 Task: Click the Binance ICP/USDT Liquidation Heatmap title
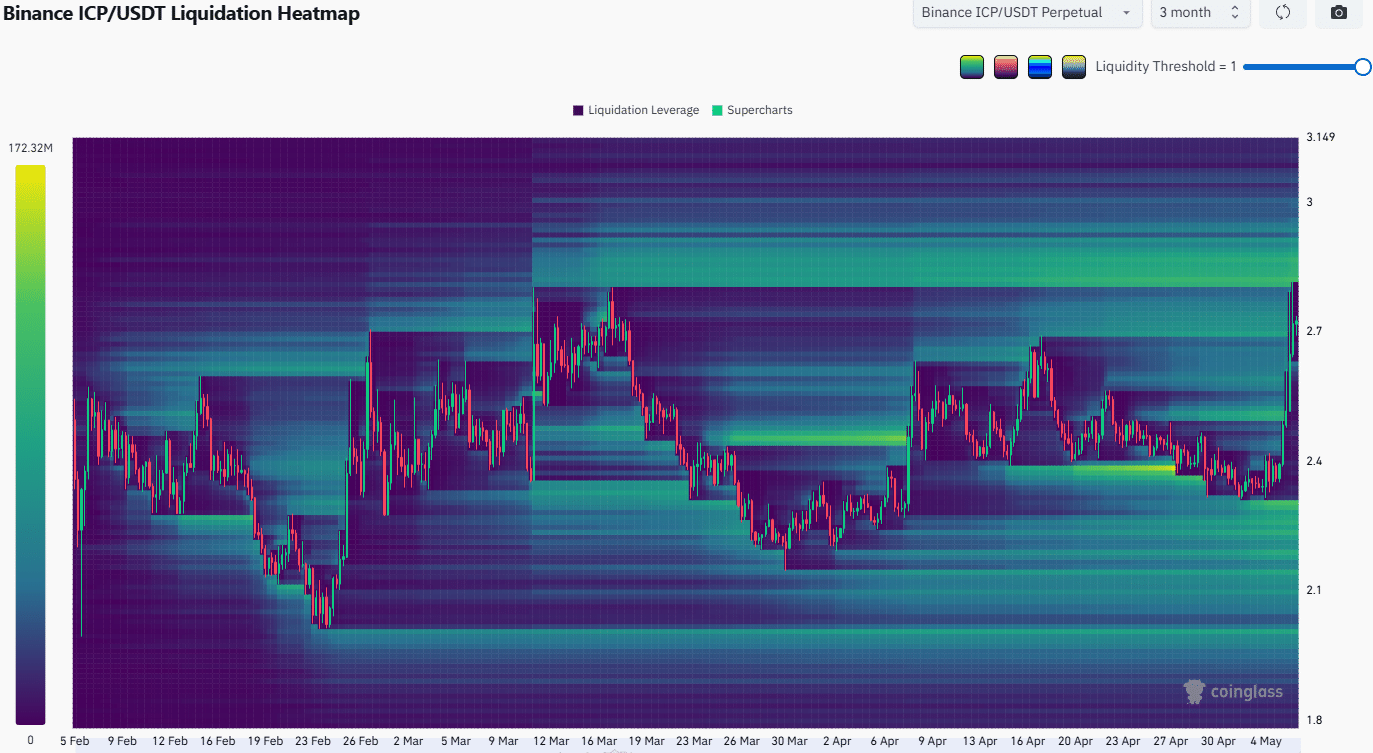(x=182, y=14)
